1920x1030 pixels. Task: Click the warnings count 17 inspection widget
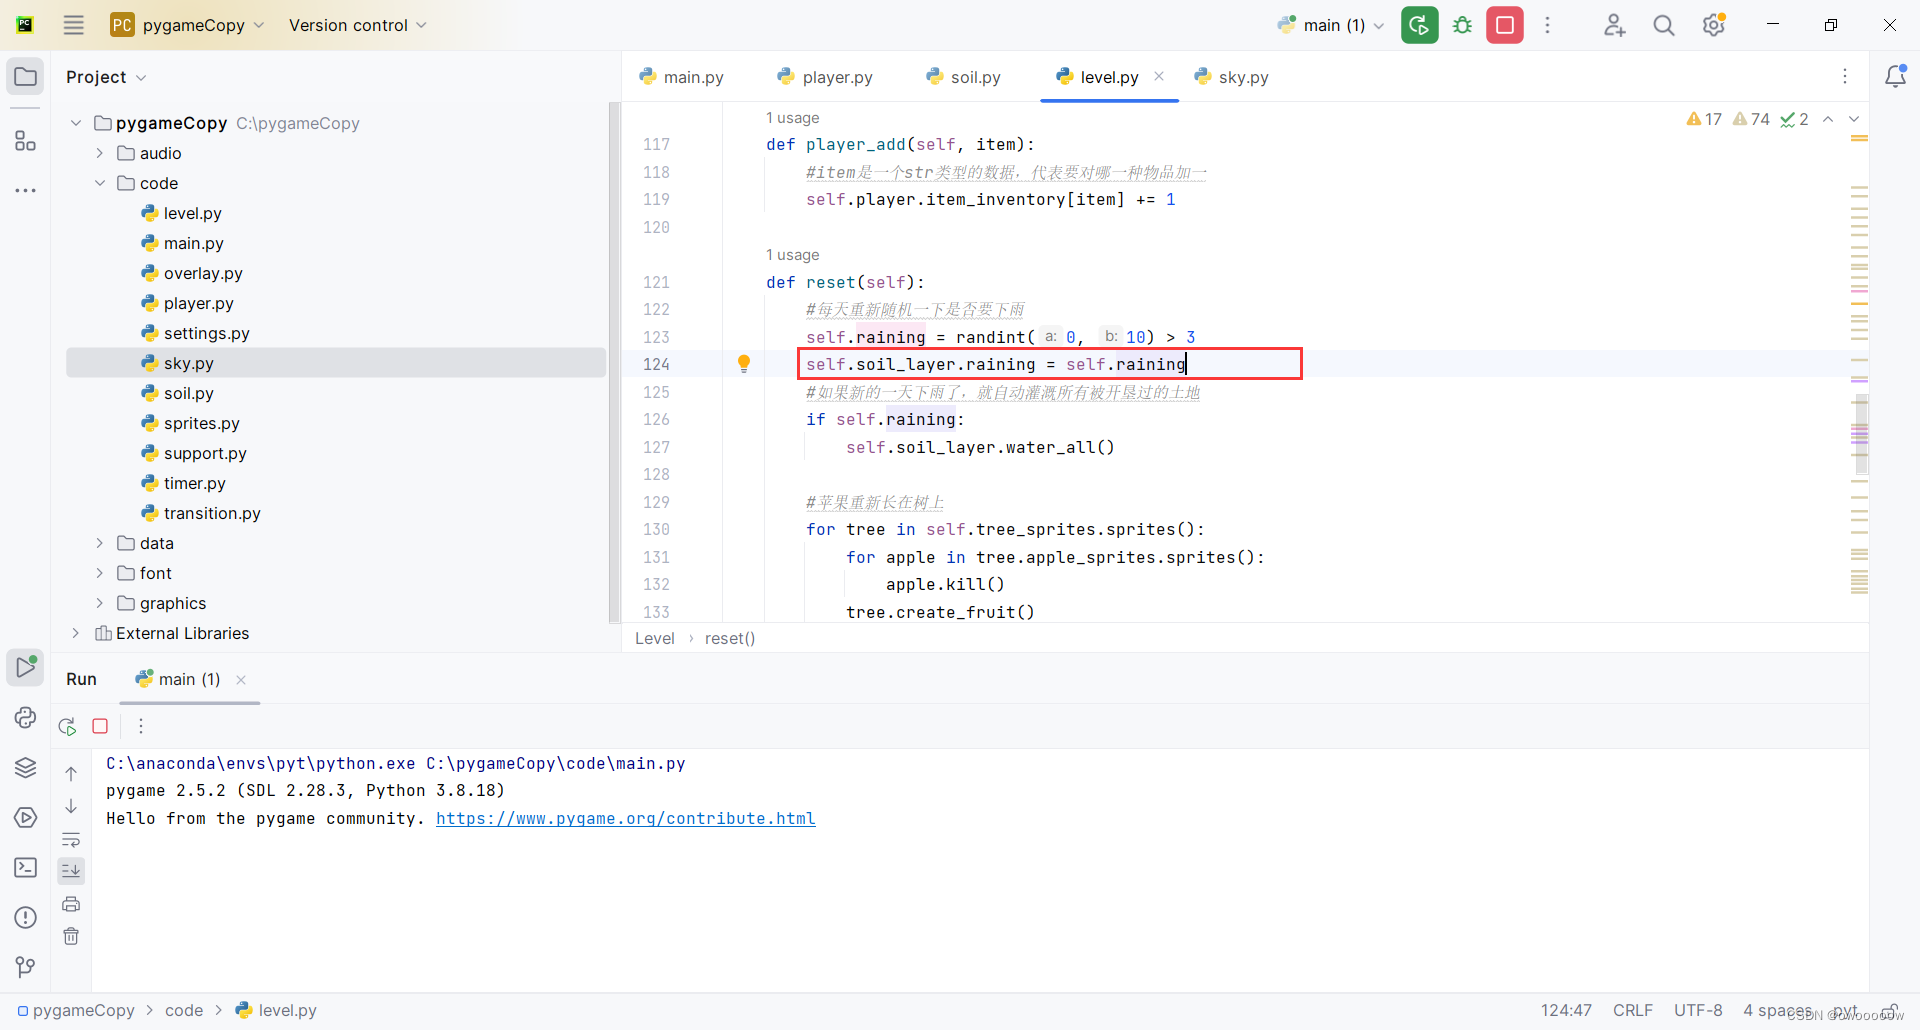pos(1704,119)
